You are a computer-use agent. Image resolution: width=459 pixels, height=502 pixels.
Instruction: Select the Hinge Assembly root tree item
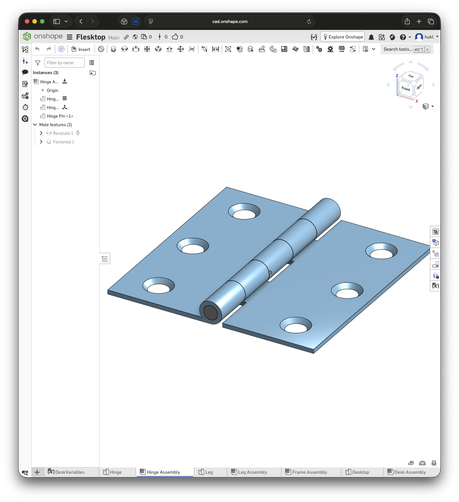(49, 82)
